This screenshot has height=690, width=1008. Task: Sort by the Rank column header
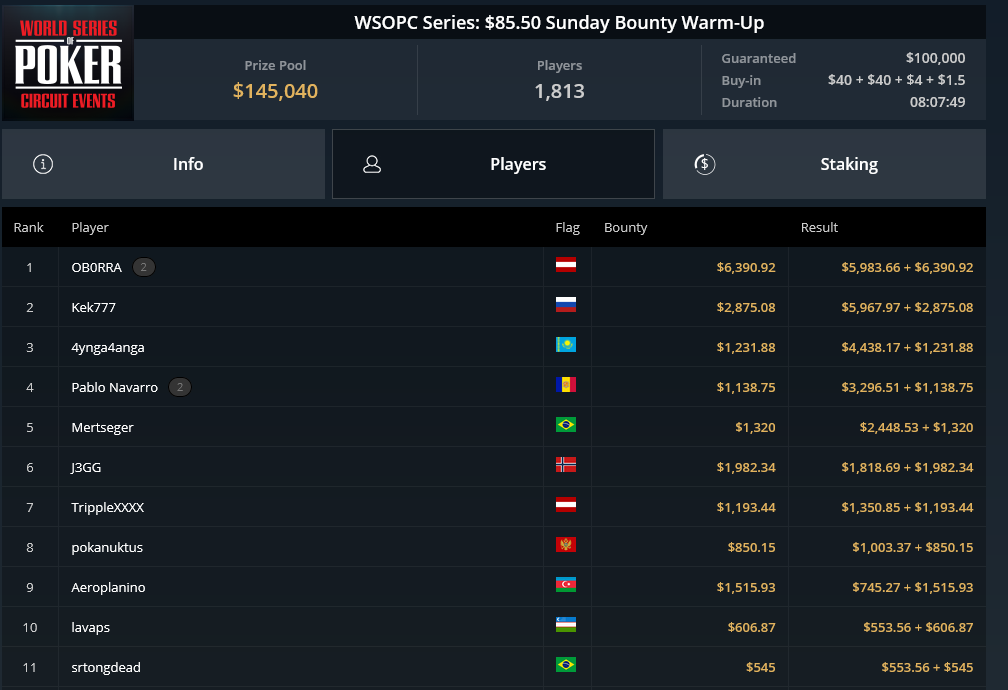coord(29,228)
